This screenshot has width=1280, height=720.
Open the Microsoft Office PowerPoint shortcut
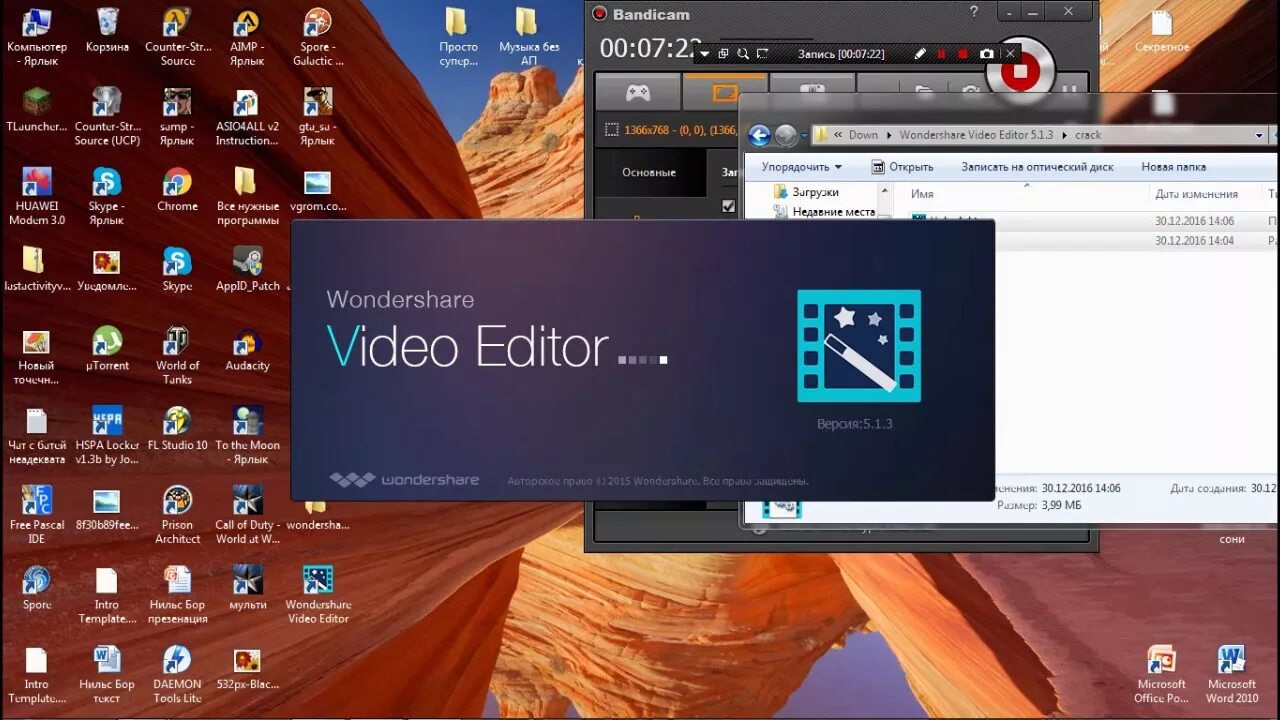point(1161,674)
